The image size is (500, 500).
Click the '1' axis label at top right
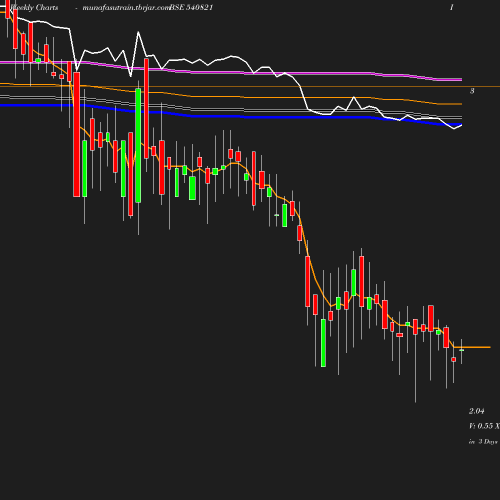coord(452,8)
